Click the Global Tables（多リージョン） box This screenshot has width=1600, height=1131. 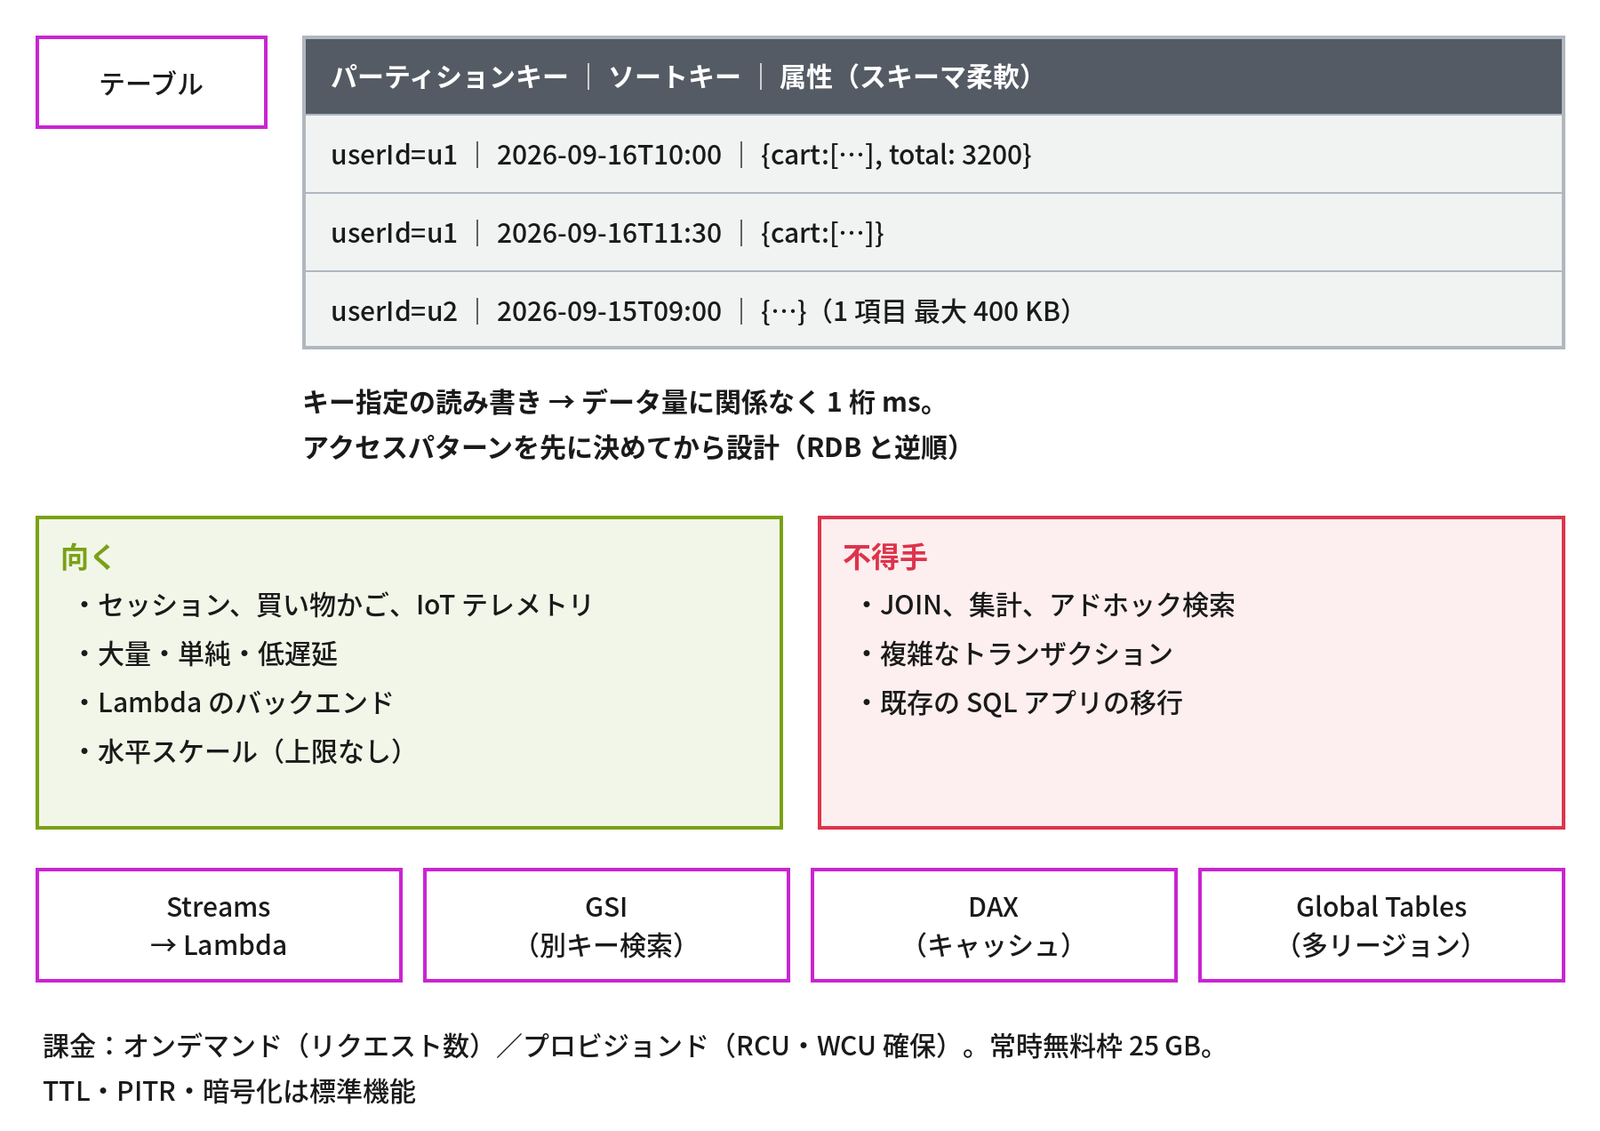coord(1381,925)
